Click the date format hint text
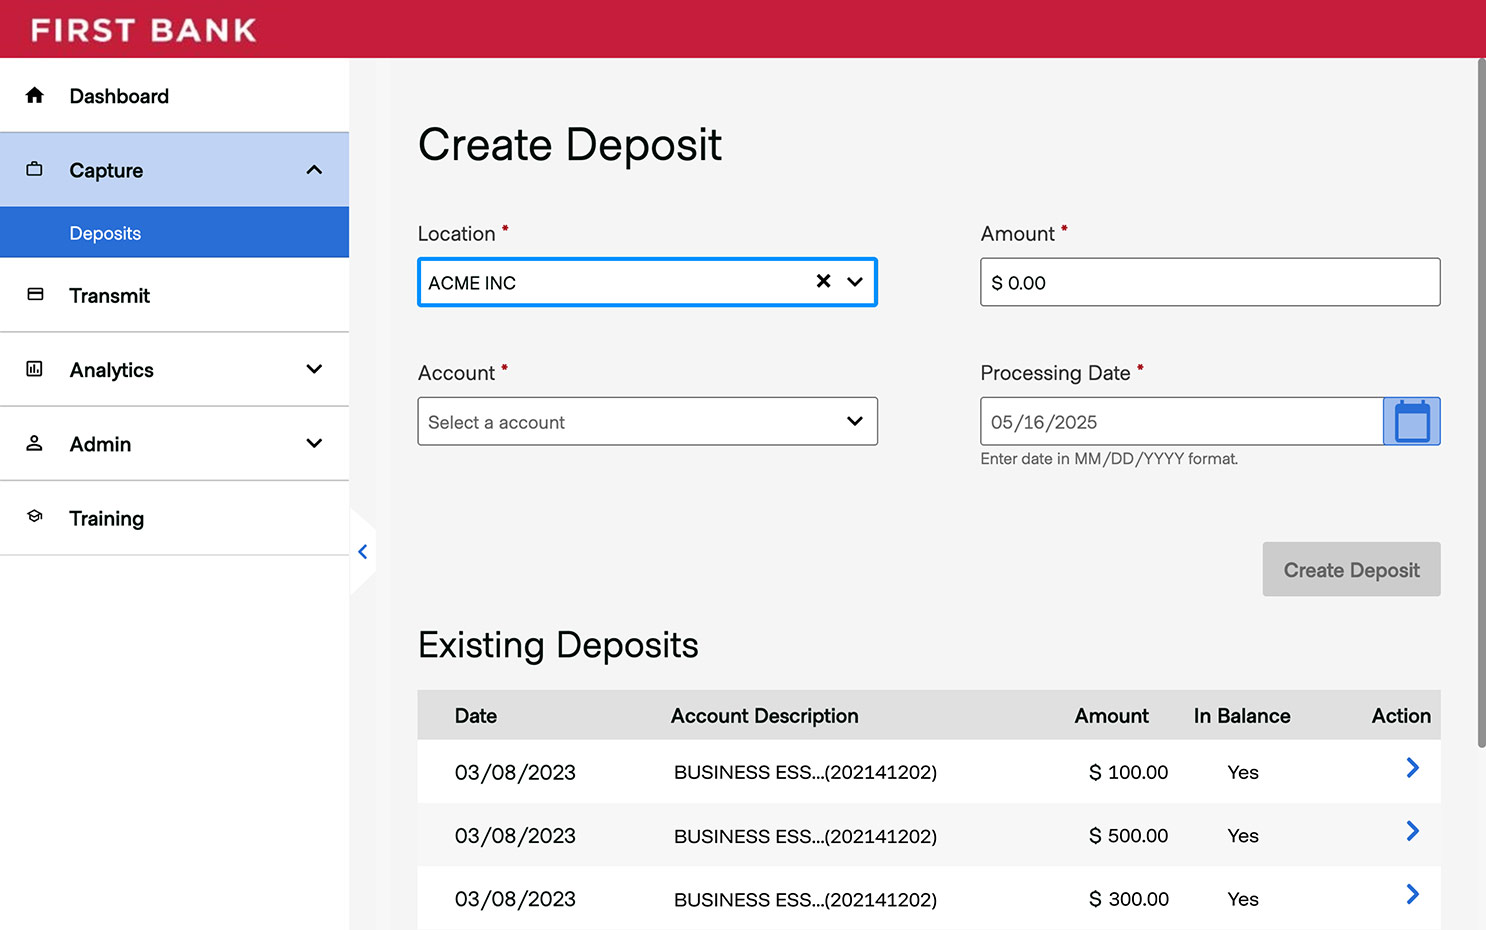This screenshot has width=1486, height=930. (1109, 459)
